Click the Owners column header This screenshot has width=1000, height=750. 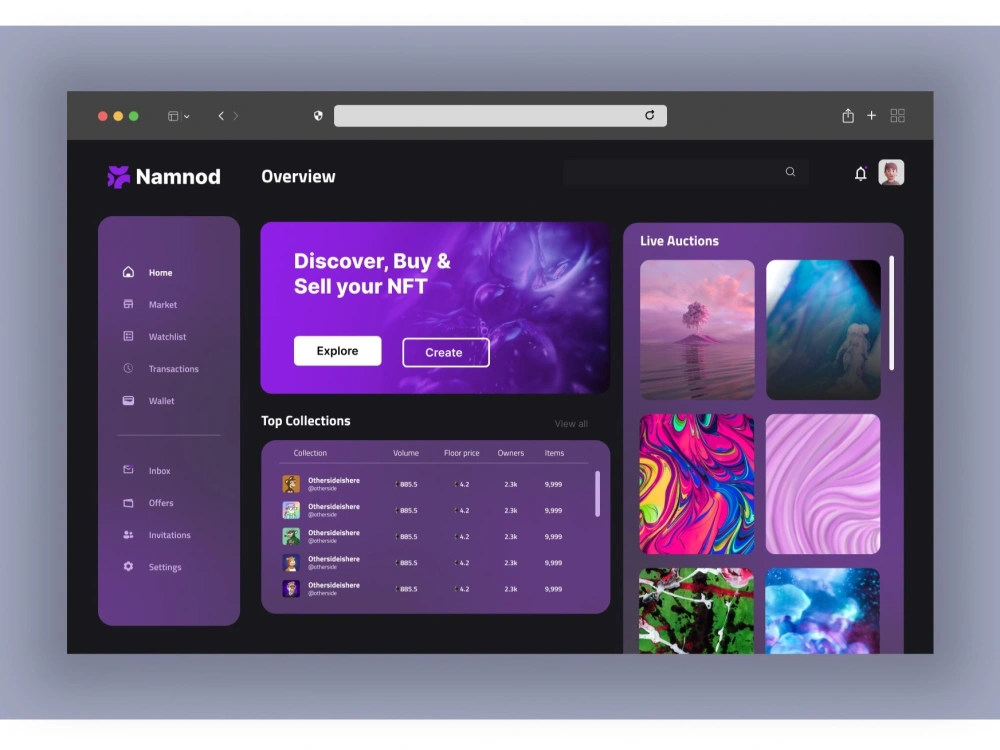click(510, 453)
